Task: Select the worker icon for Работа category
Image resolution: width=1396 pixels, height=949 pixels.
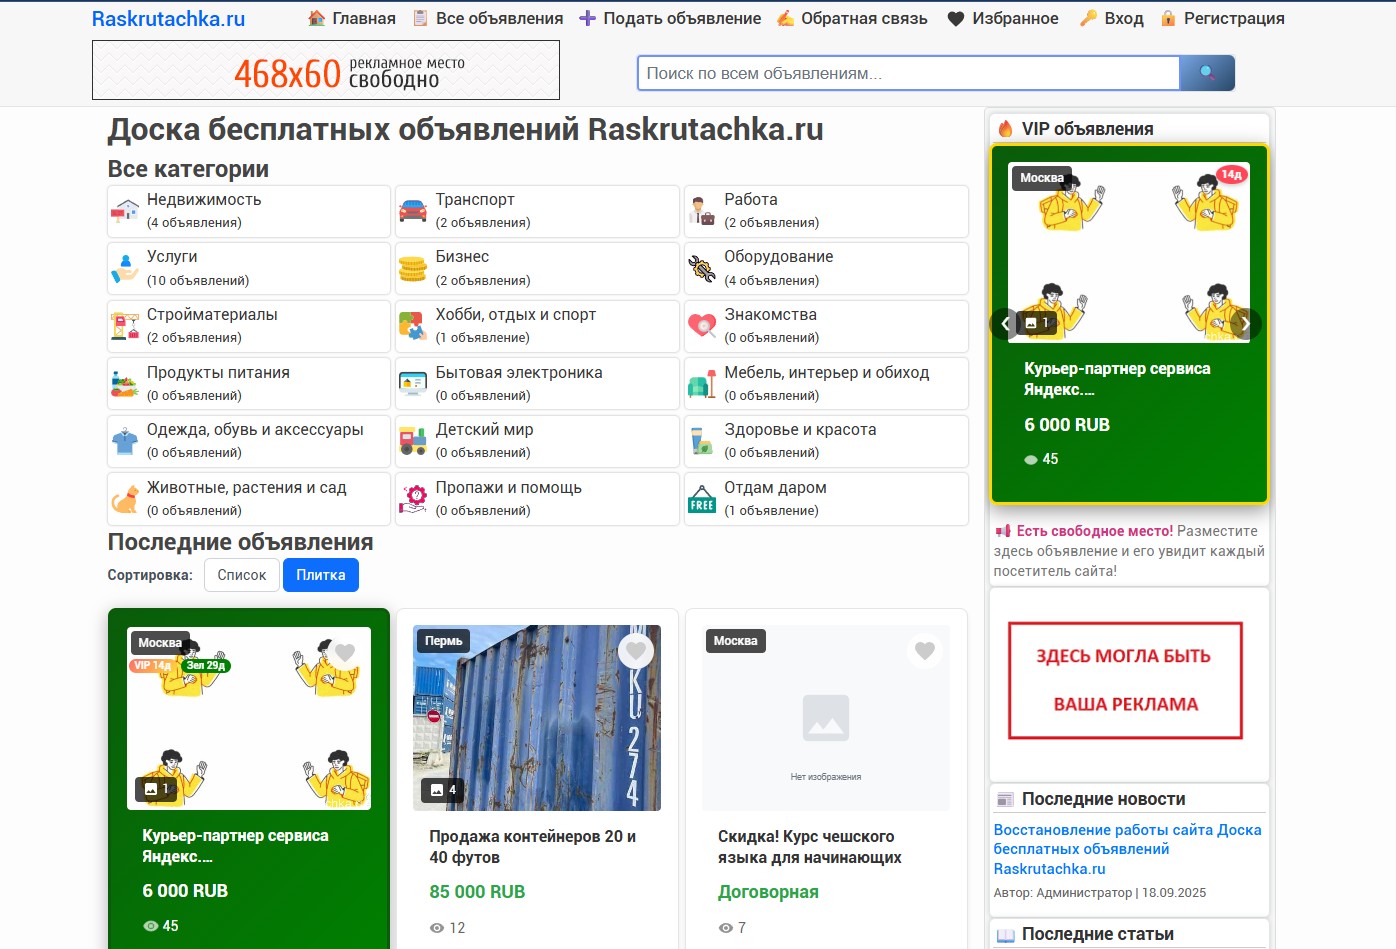Action: [x=701, y=210]
